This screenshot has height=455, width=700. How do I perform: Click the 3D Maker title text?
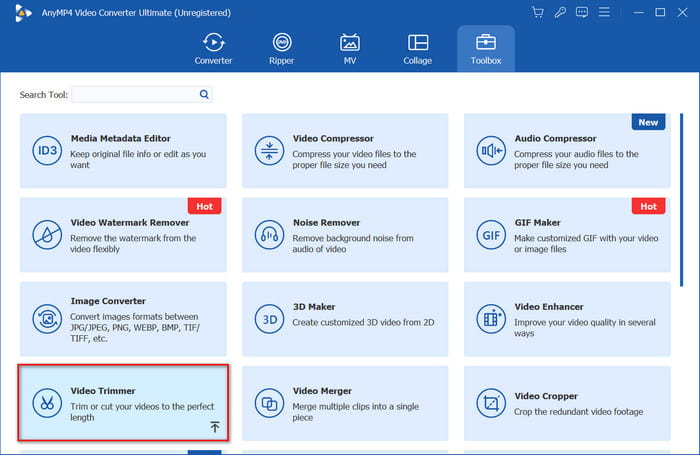pos(314,307)
